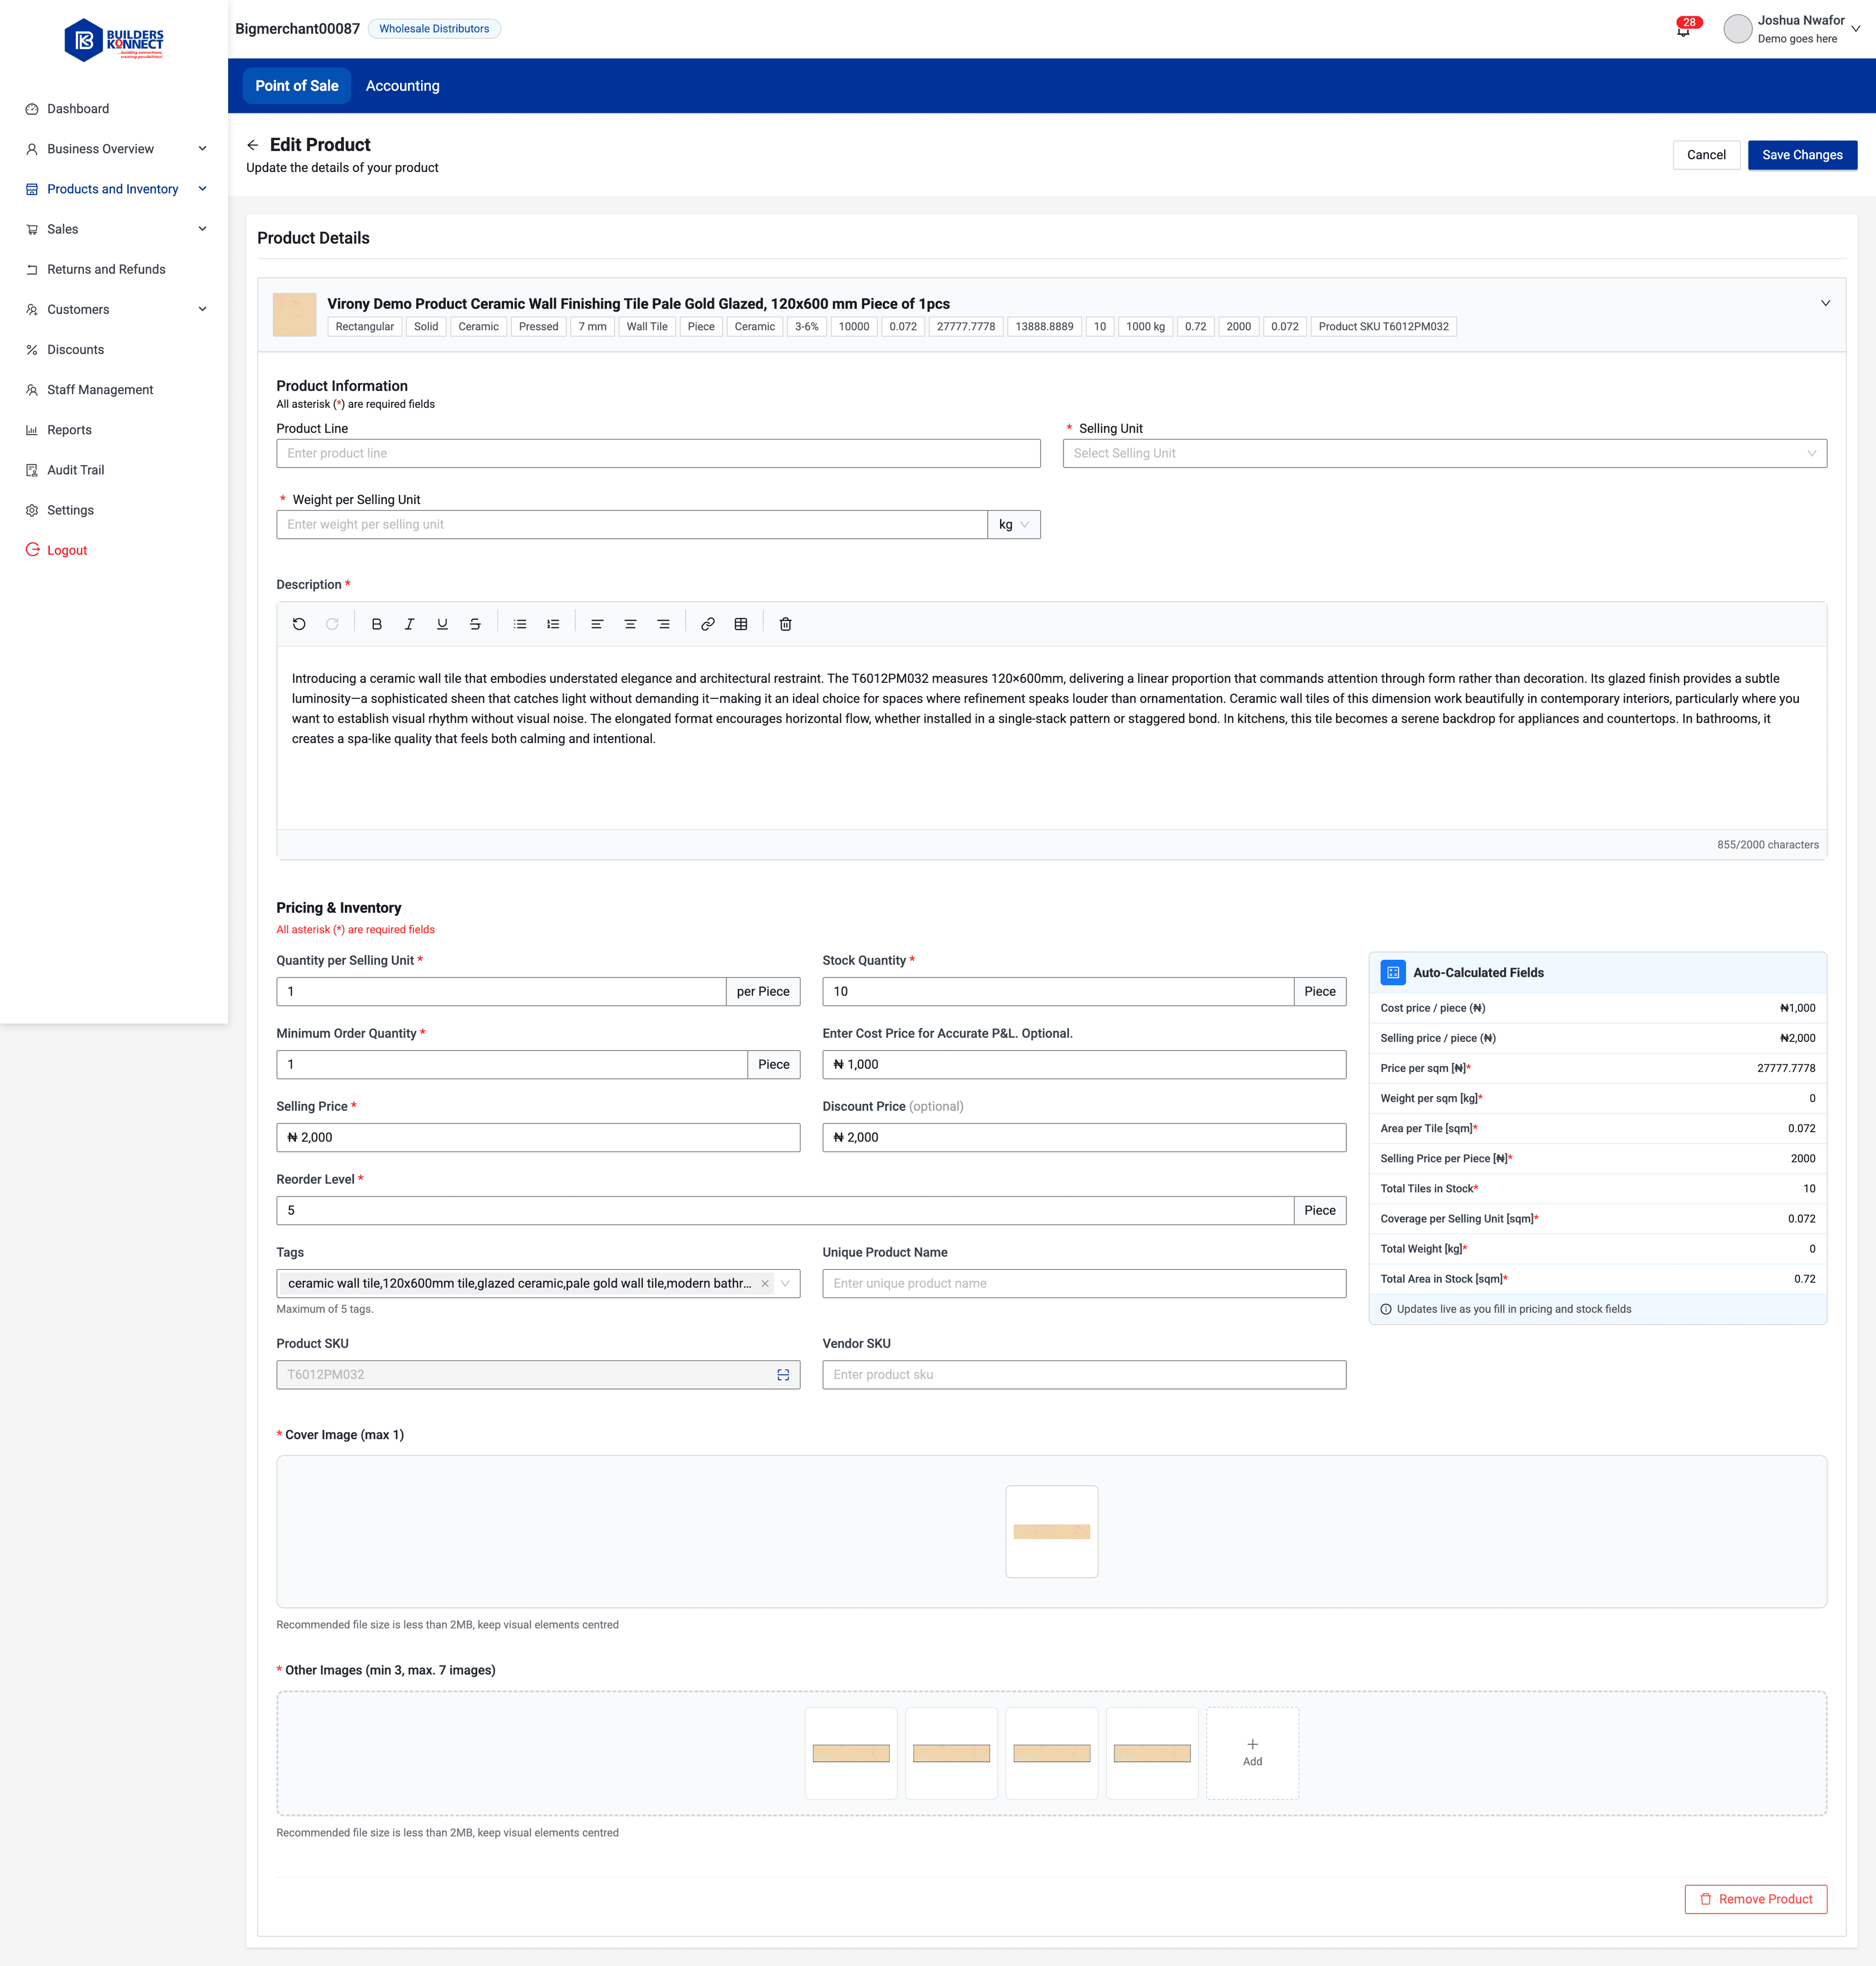Click the Remove Product button
This screenshot has height=1966, width=1876.
1755,1899
